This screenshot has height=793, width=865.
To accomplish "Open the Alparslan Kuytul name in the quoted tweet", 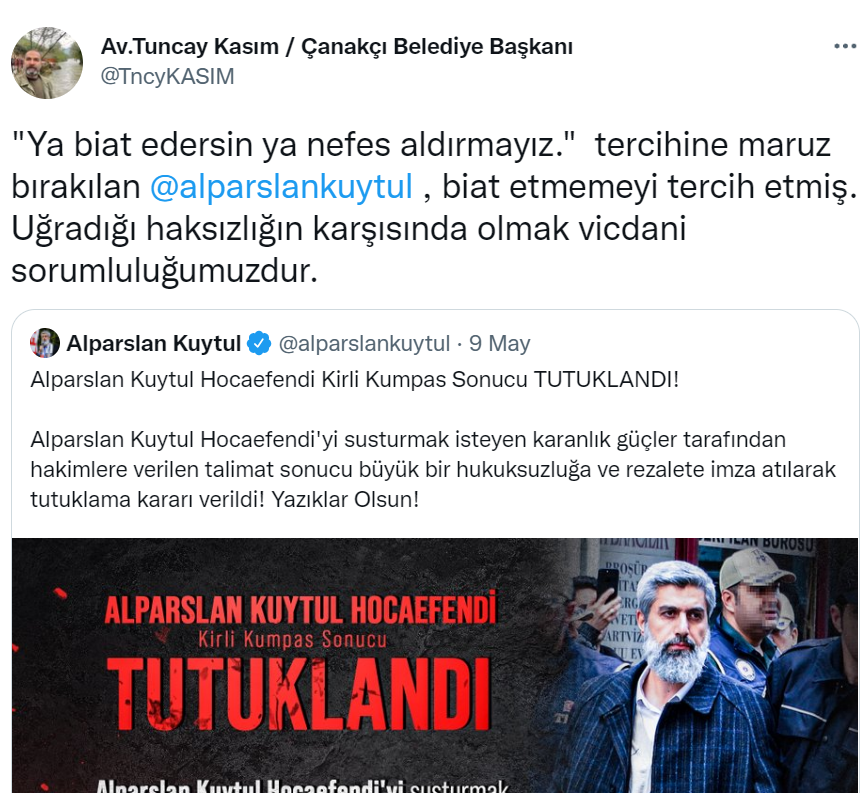I will [x=154, y=343].
